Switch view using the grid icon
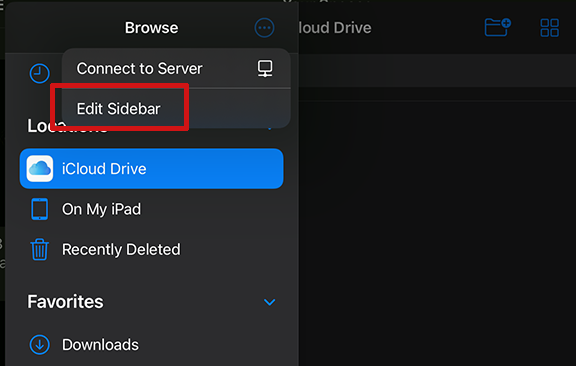Viewport: 576px width, 366px height. click(550, 28)
